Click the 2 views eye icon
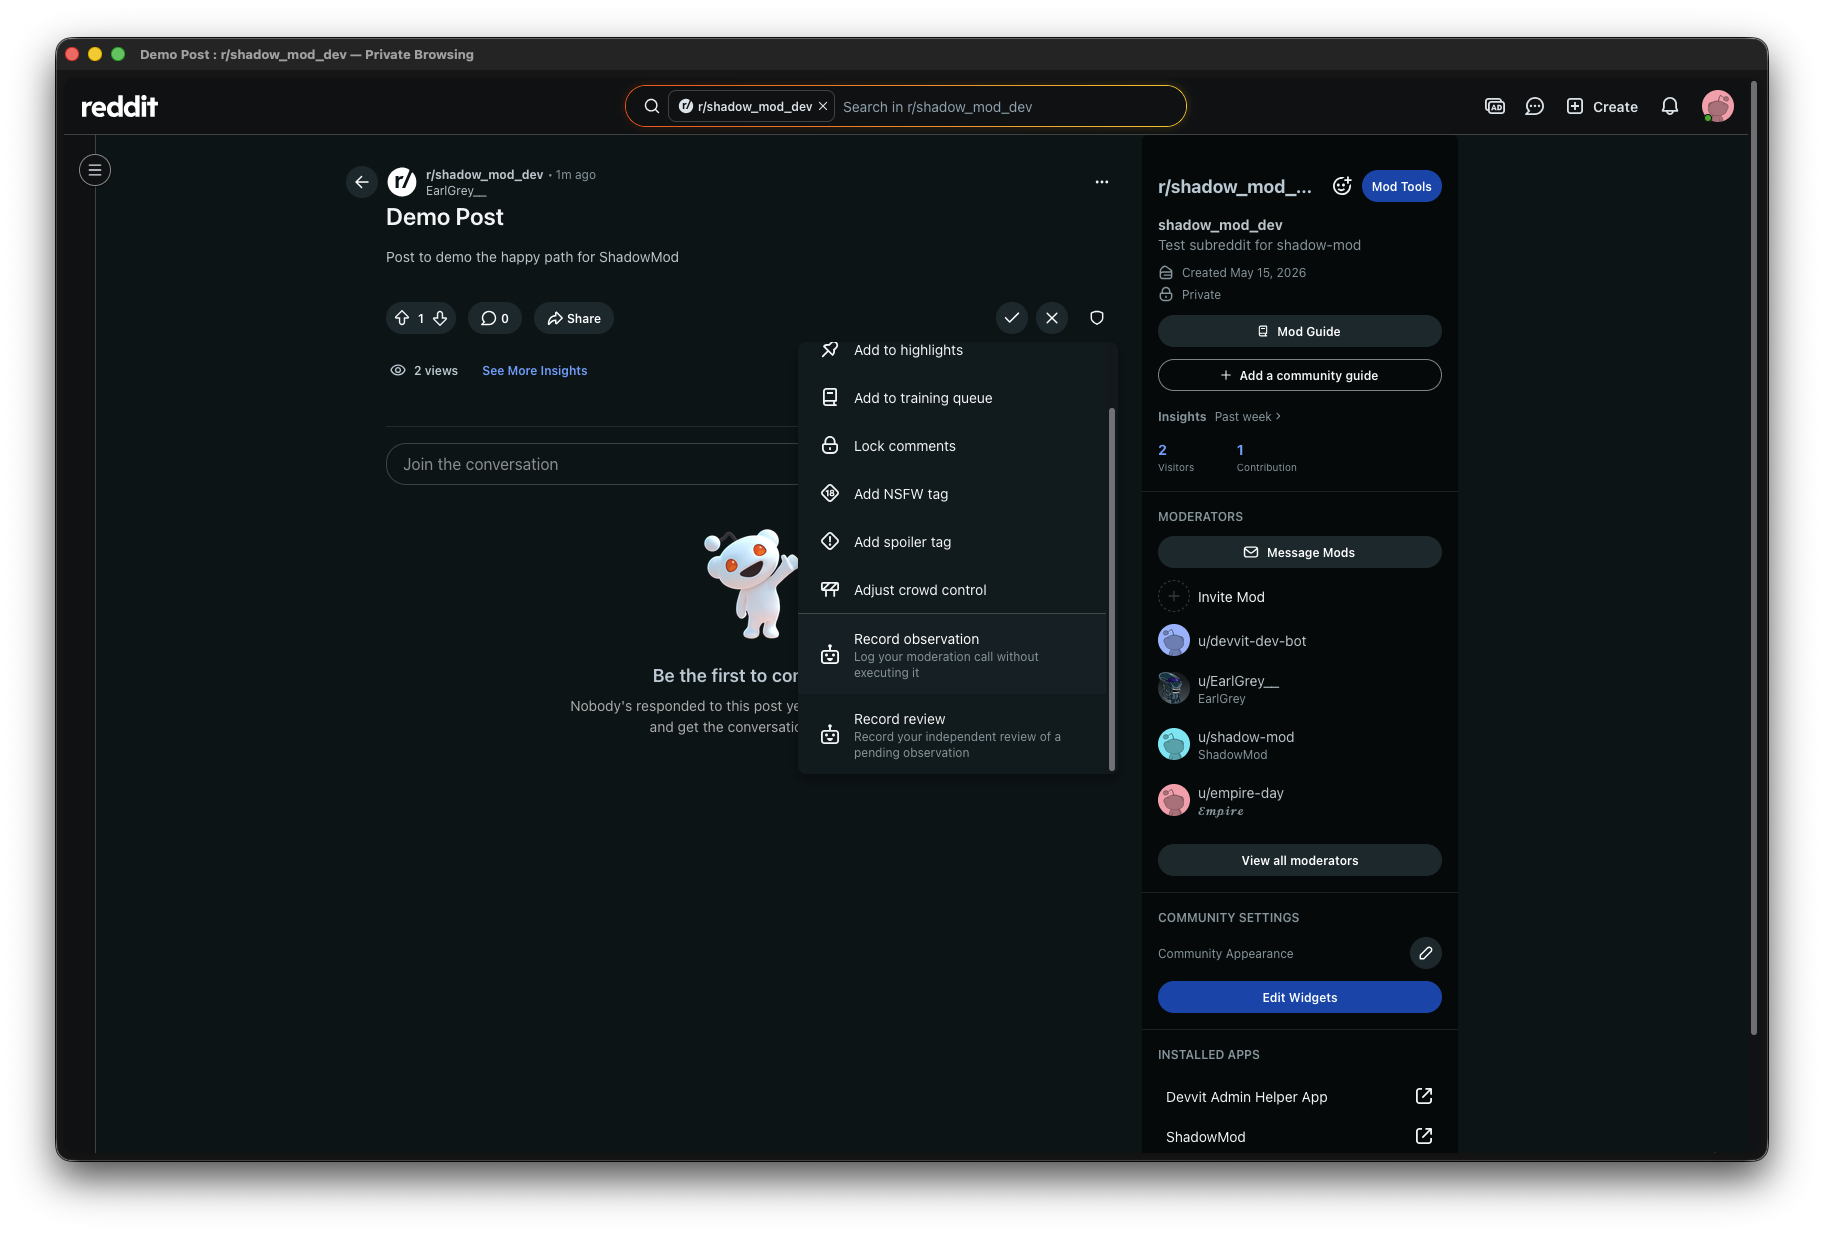The height and width of the screenshot is (1235, 1824). pos(398,370)
